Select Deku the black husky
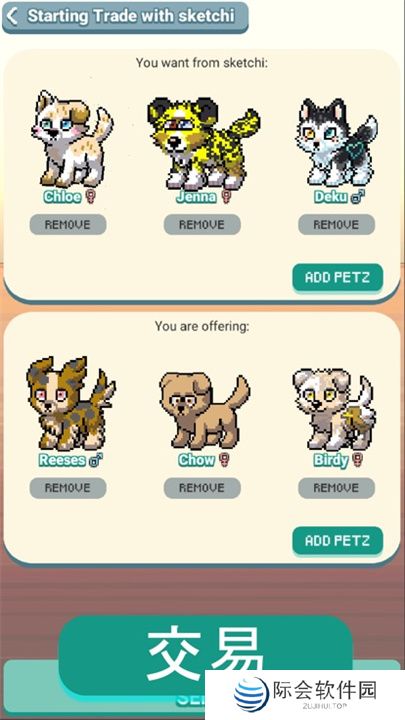405x720 pixels. click(x=338, y=141)
